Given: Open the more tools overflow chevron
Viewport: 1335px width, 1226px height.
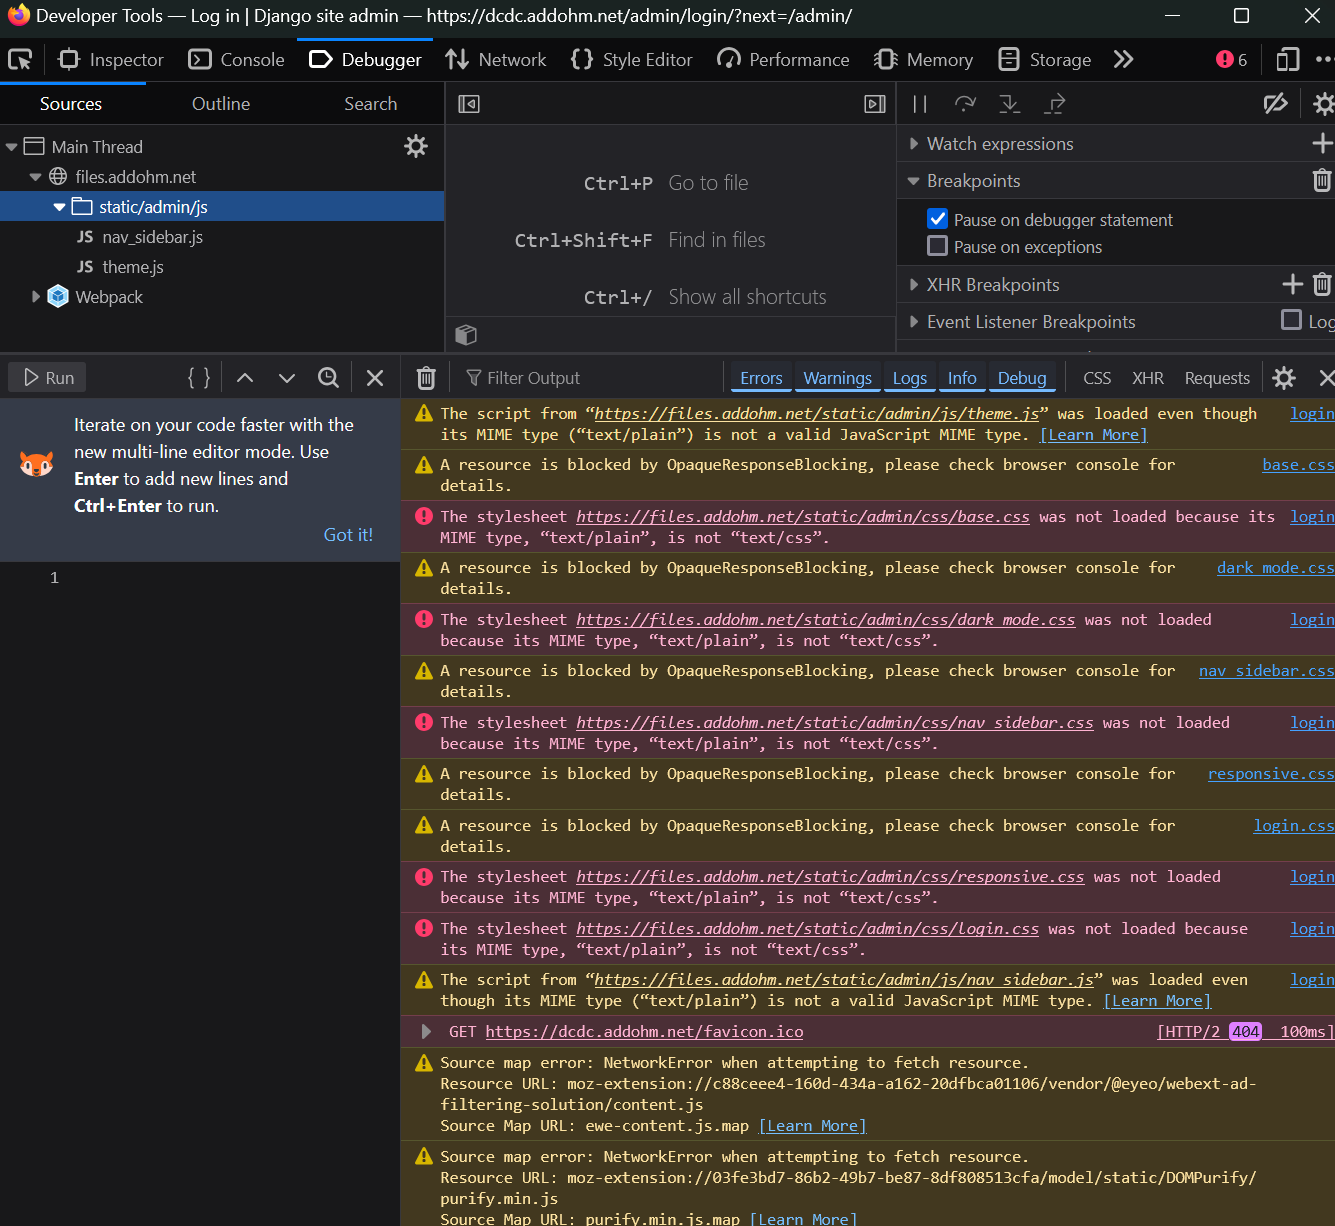Looking at the screenshot, I should tap(1124, 60).
